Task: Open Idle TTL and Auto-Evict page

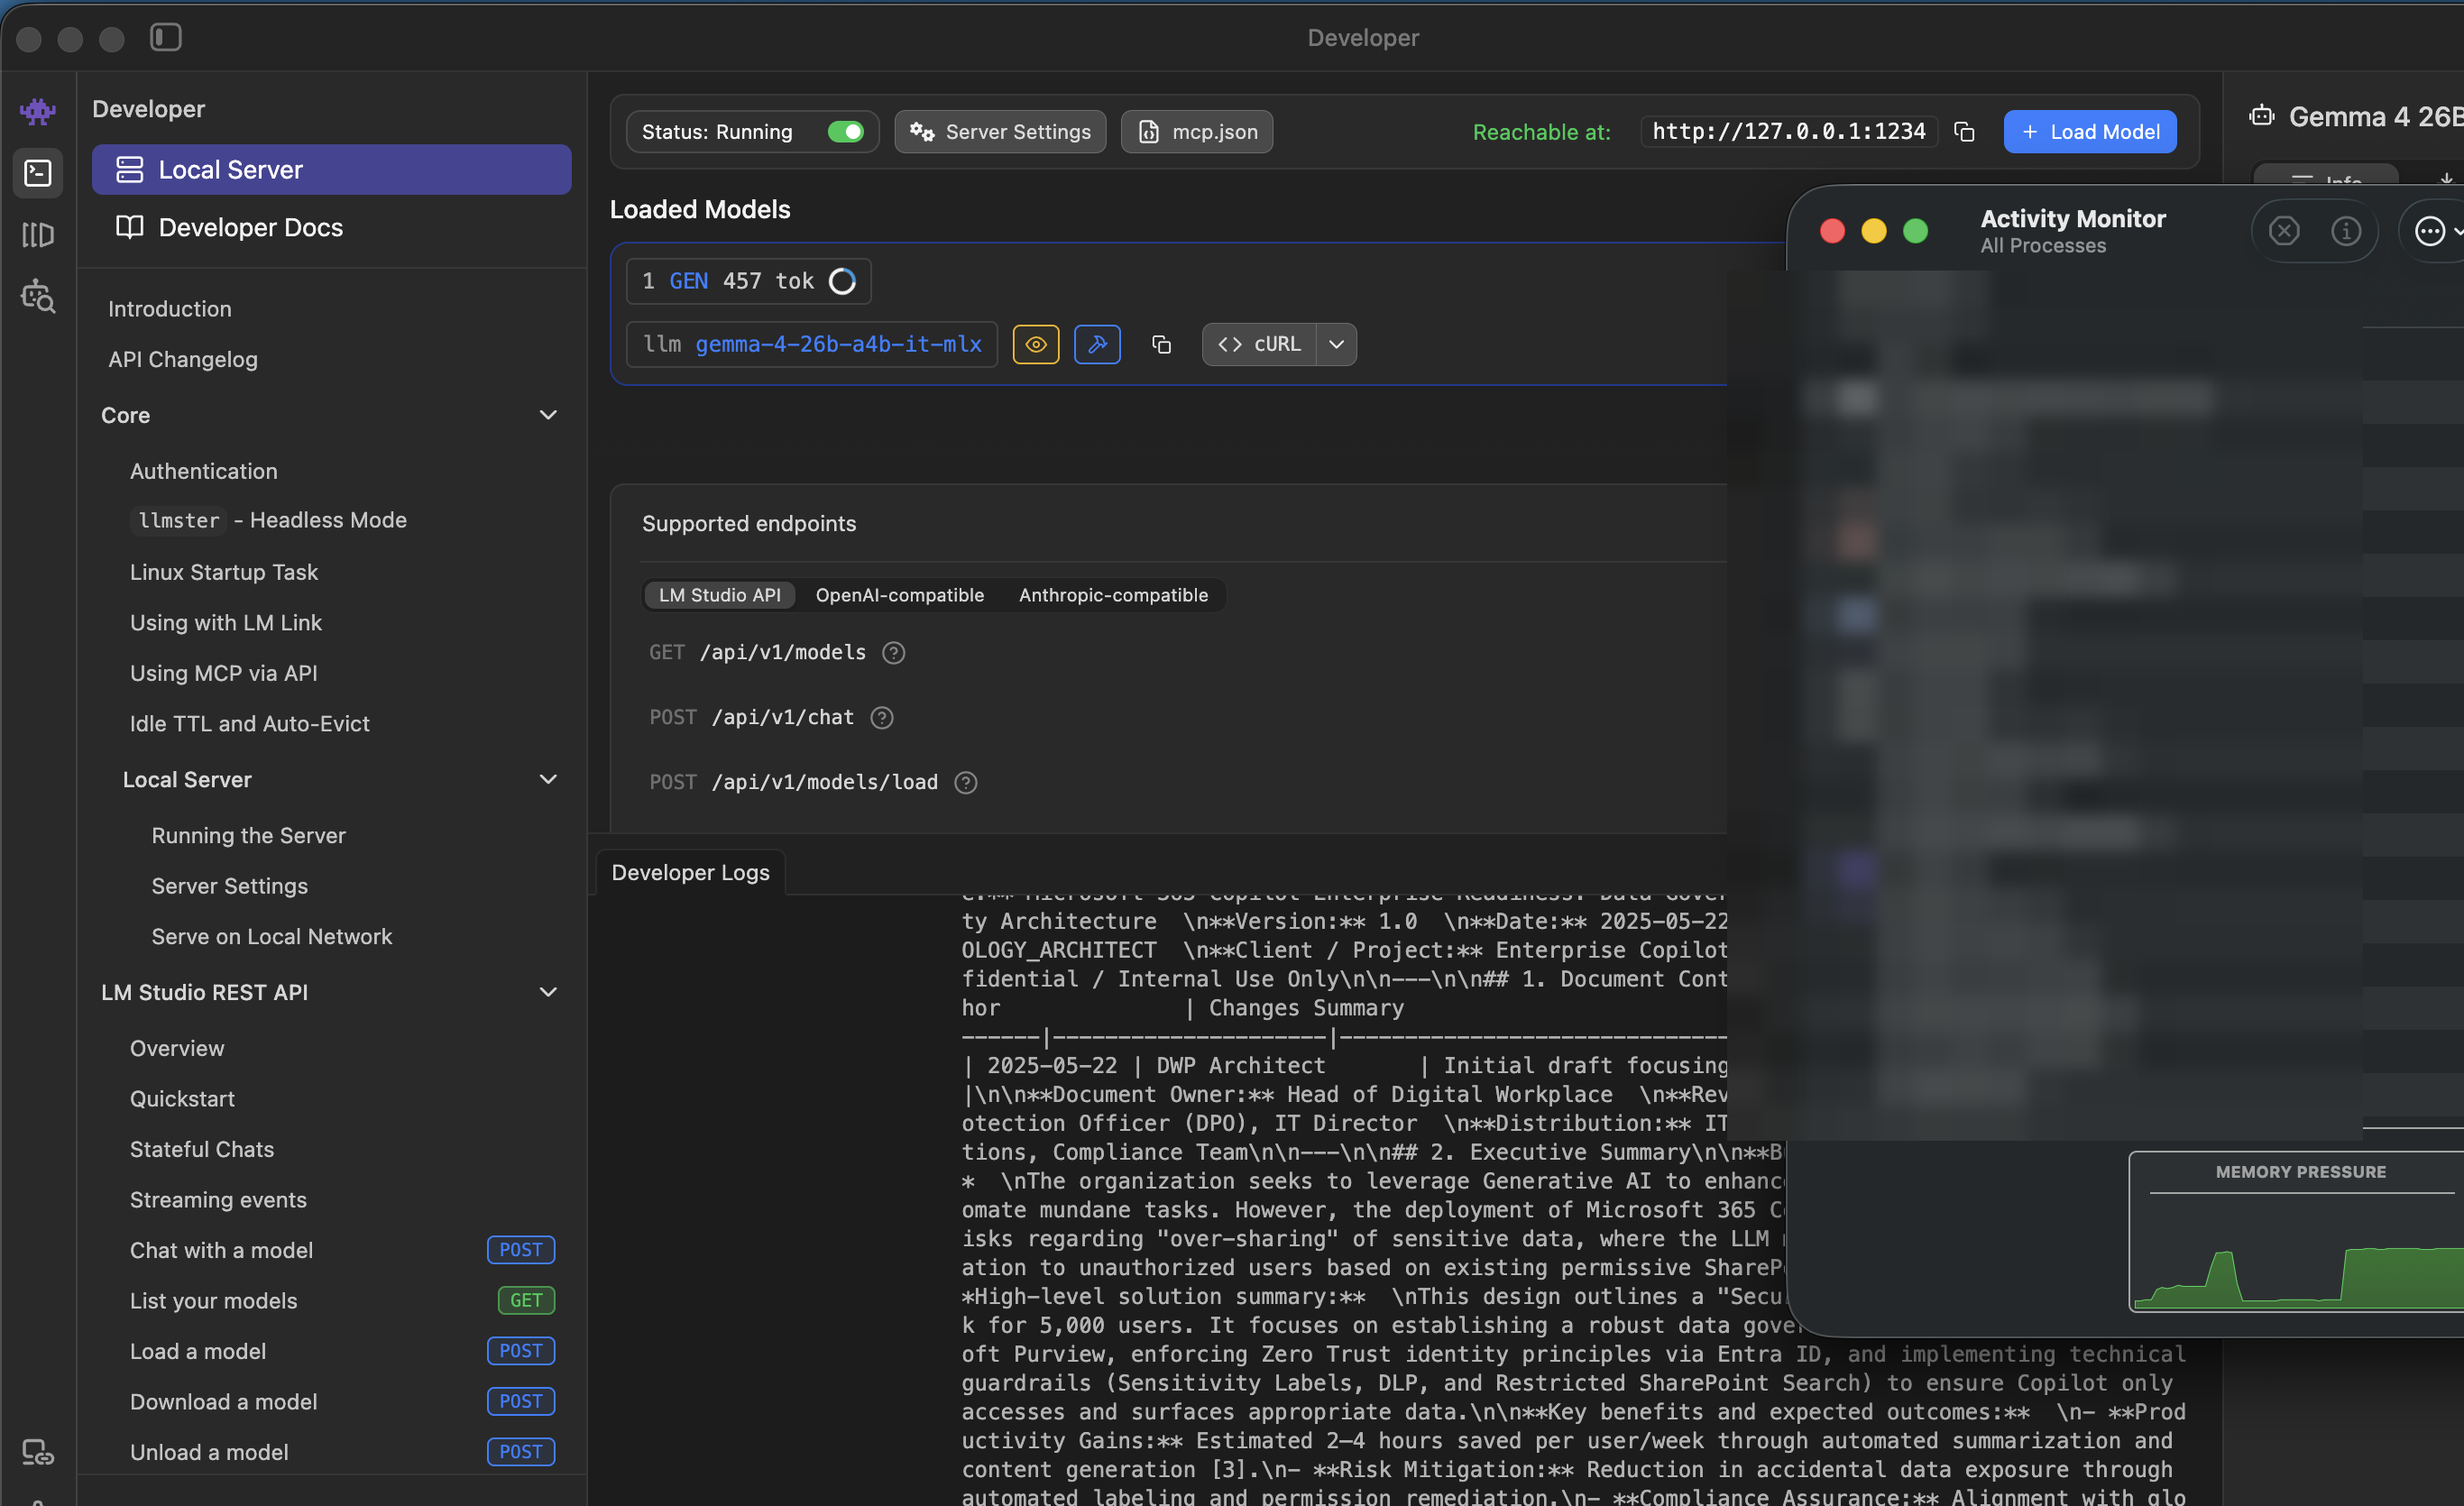Action: [250, 724]
